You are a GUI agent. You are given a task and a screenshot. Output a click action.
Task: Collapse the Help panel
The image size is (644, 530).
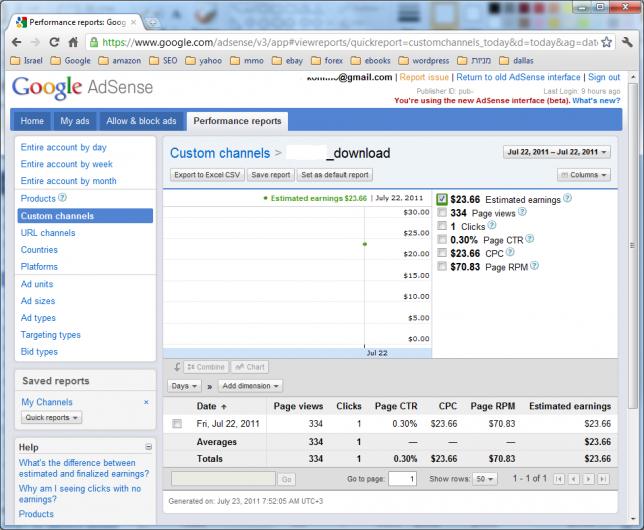149,447
